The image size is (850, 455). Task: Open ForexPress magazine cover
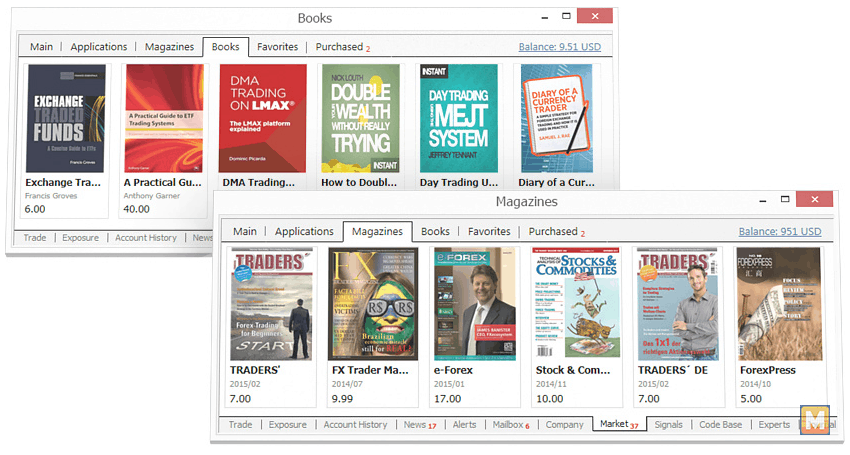[x=780, y=304]
